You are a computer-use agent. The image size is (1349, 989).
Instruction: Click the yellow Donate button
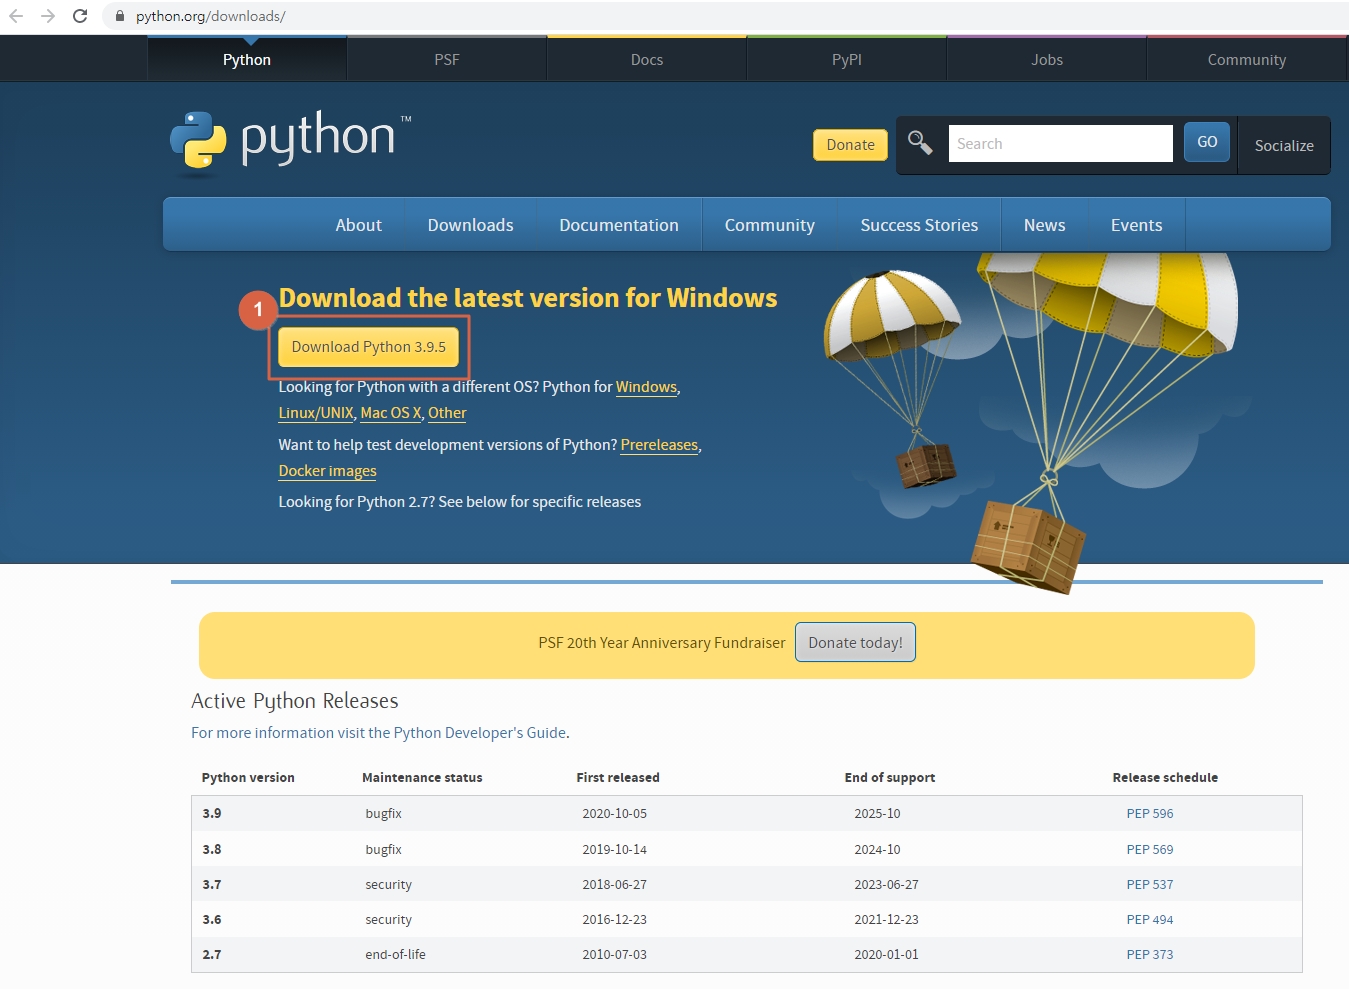(850, 145)
